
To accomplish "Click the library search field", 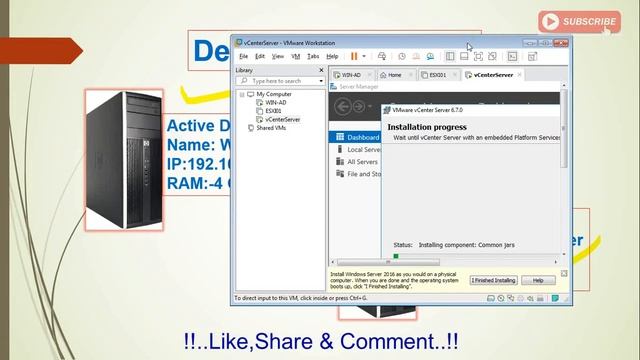I will [x=280, y=81].
